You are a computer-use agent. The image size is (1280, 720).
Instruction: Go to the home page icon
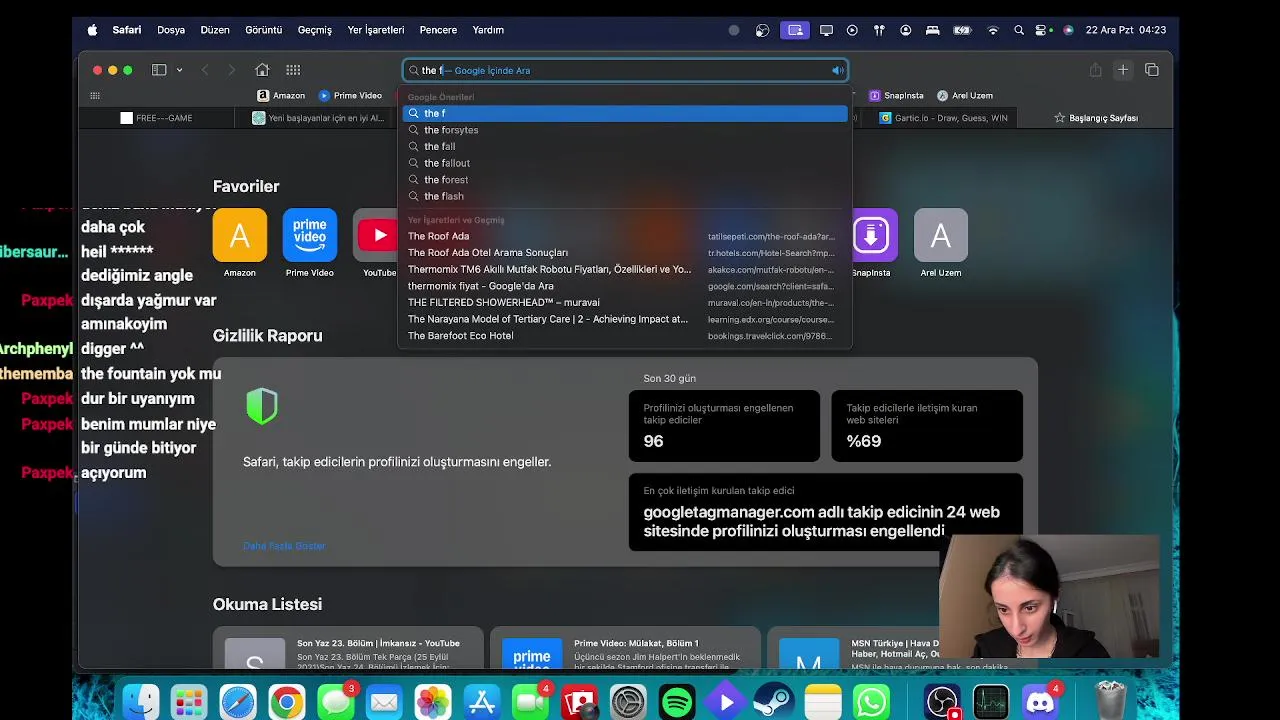[x=262, y=70]
